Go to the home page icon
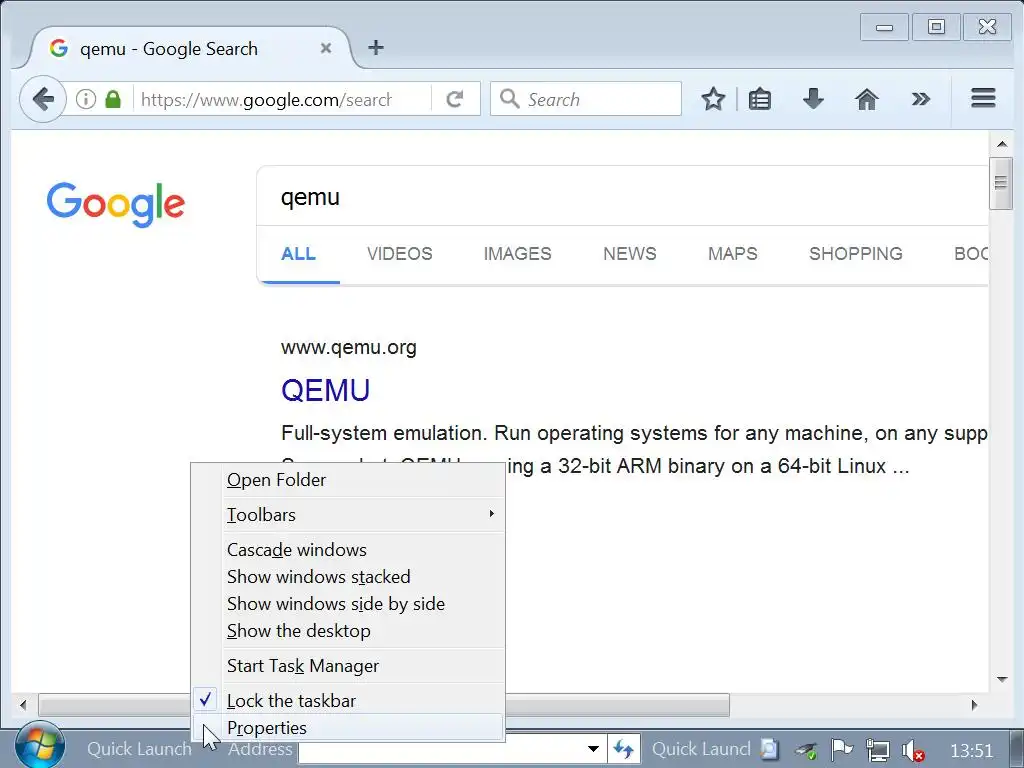Viewport: 1024px width, 768px height. point(867,99)
